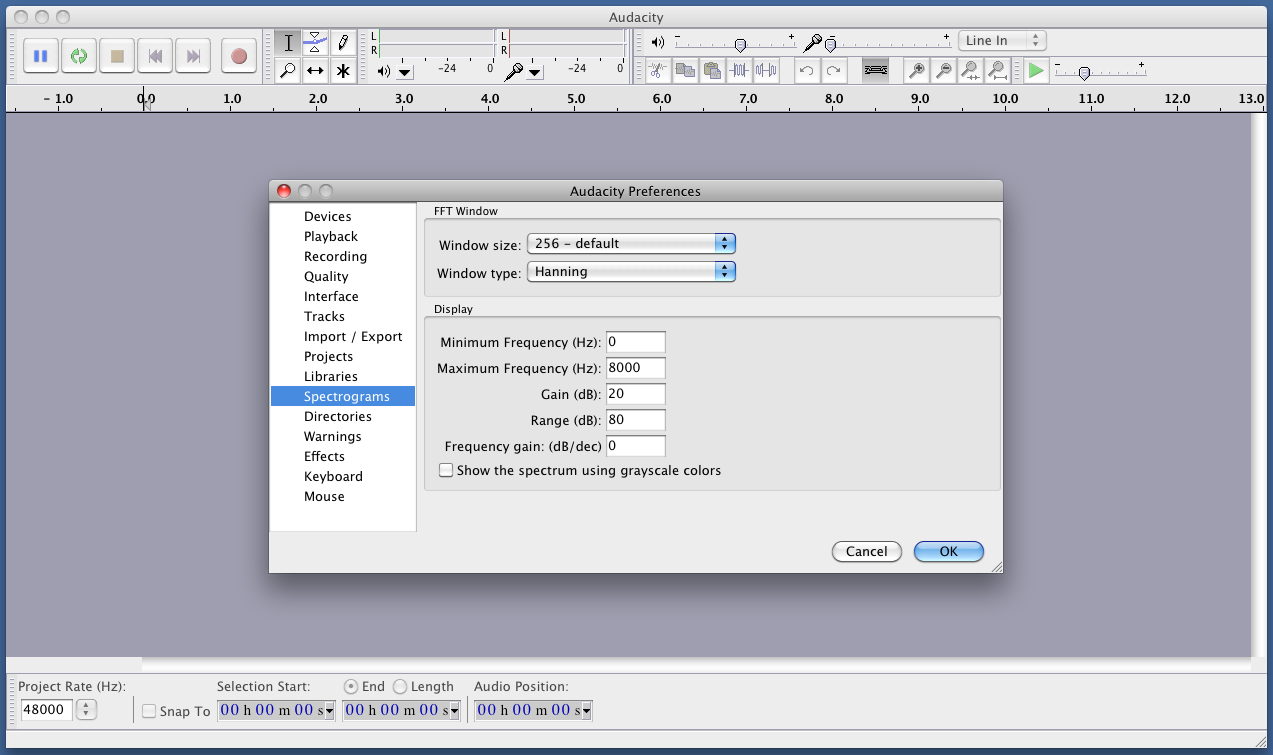Click the Pause transport button
1273x755 pixels.
[41, 56]
